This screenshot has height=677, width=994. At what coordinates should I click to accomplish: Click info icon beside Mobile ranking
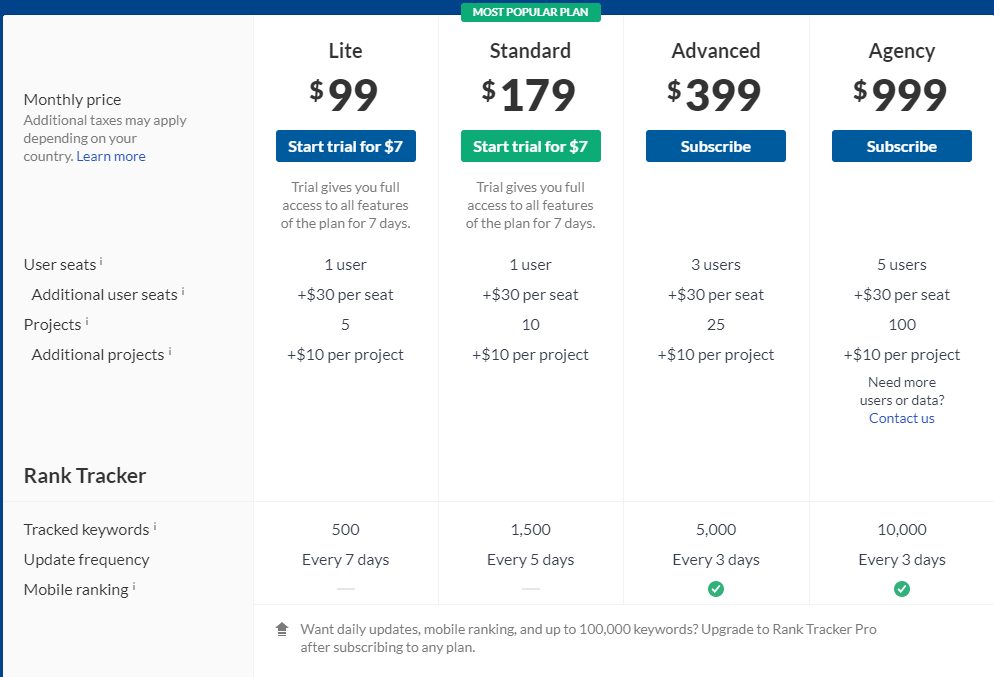pos(134,587)
